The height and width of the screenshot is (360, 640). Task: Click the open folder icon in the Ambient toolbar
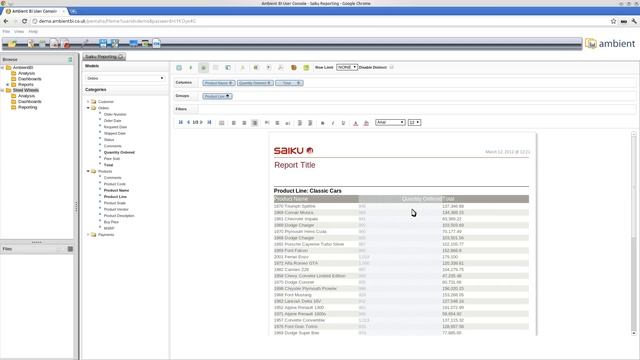click(12, 43)
